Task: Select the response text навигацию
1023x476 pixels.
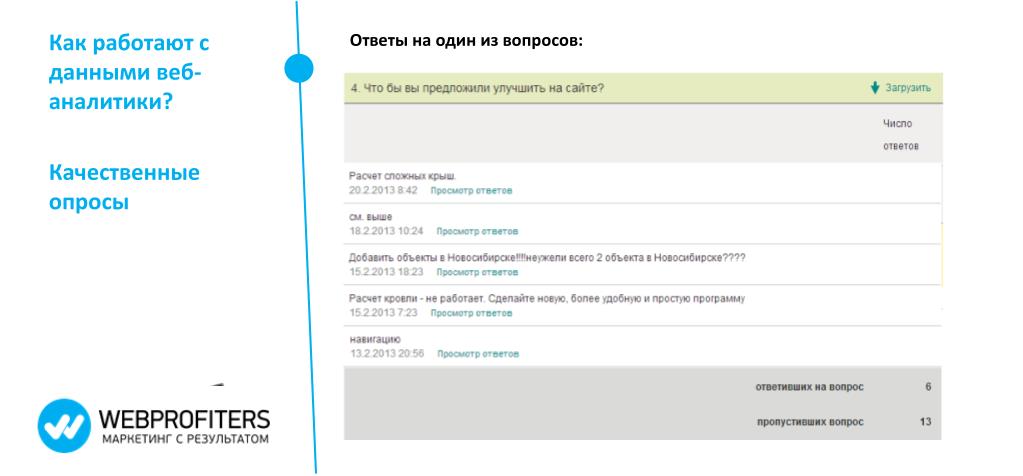Action: pyautogui.click(x=374, y=339)
